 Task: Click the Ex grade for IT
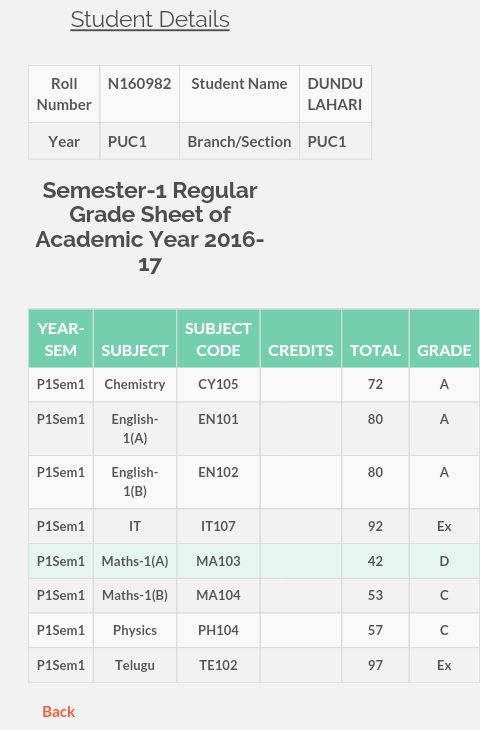click(444, 526)
